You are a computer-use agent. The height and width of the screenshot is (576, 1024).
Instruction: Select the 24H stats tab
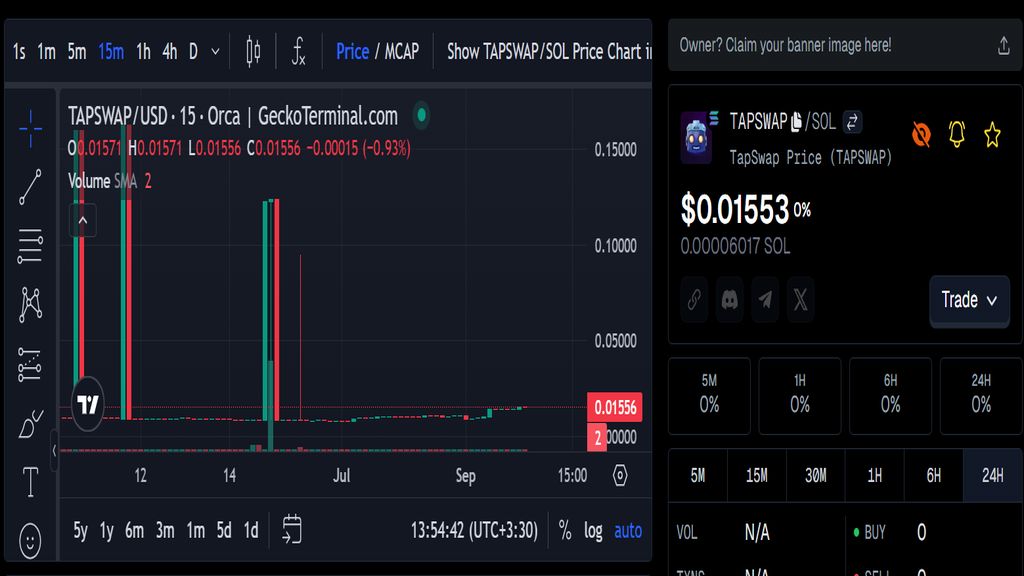point(993,475)
